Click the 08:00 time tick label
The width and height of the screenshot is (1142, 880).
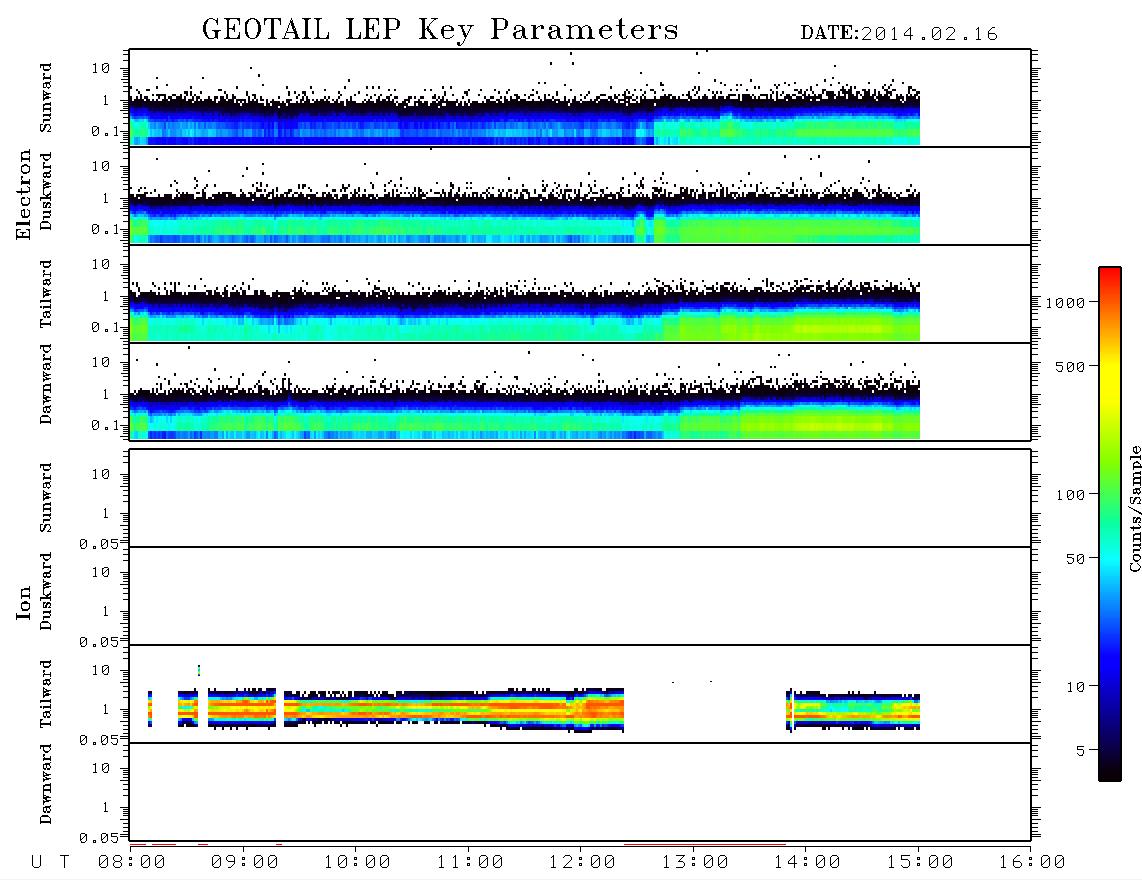(x=132, y=863)
